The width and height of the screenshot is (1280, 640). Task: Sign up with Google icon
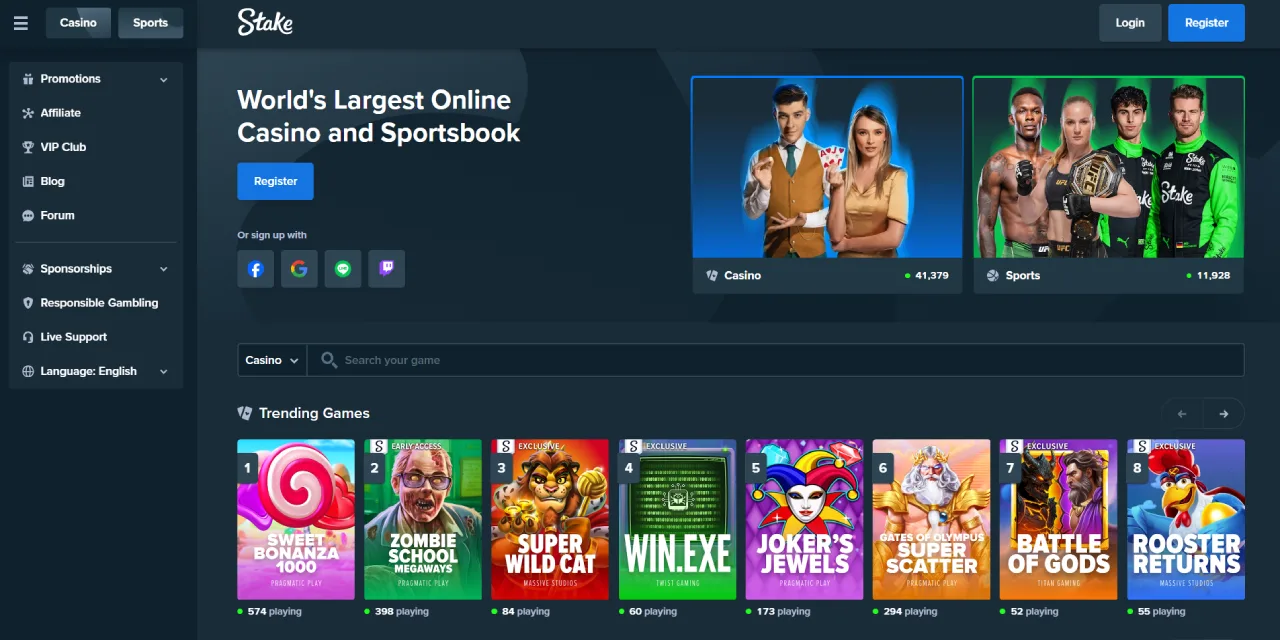coord(299,269)
